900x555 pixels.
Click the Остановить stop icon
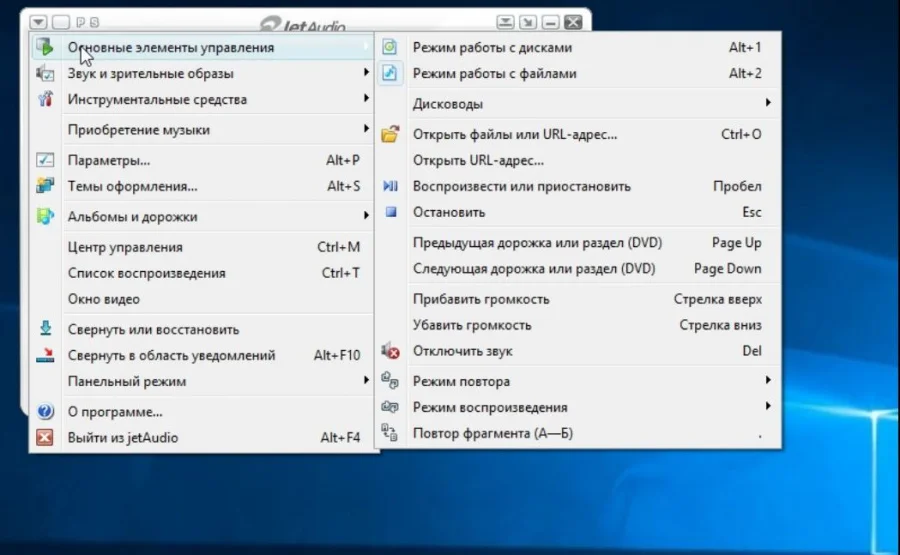(x=391, y=212)
